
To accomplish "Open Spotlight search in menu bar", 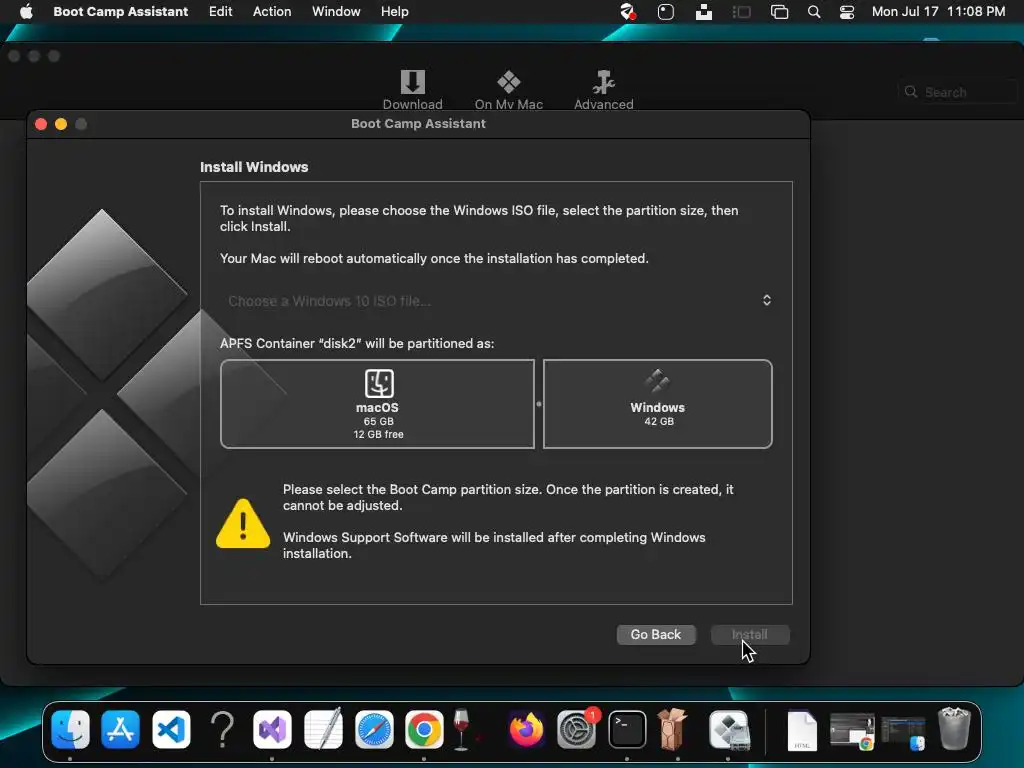I will tap(814, 12).
